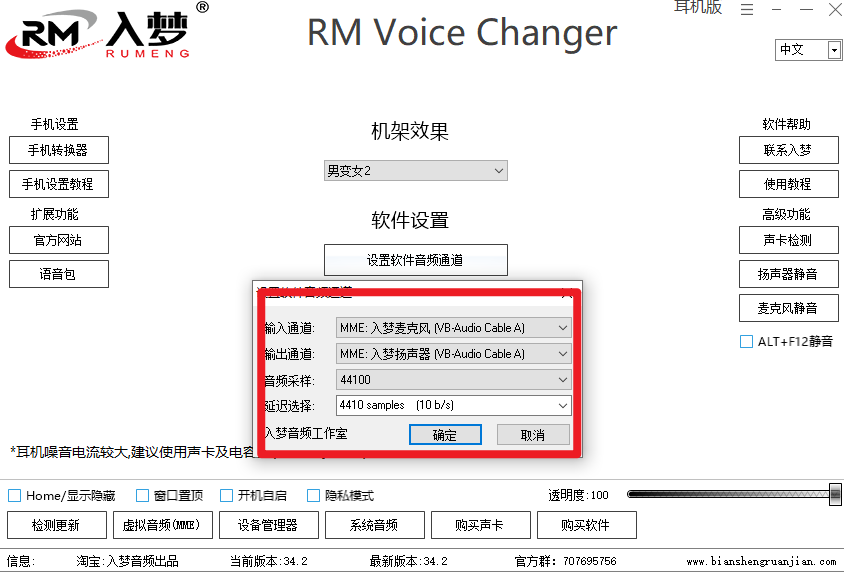
Task: Click 购买声卡 button
Action: click(481, 525)
